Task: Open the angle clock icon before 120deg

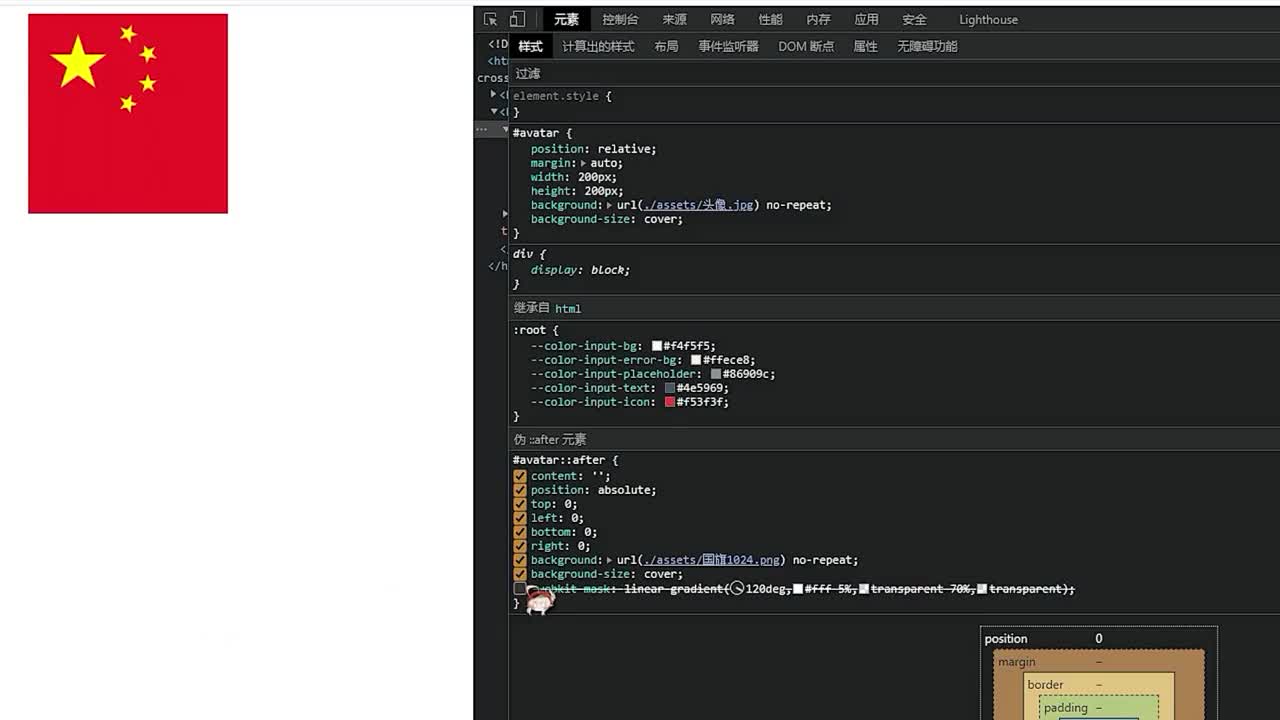Action: coord(737,589)
